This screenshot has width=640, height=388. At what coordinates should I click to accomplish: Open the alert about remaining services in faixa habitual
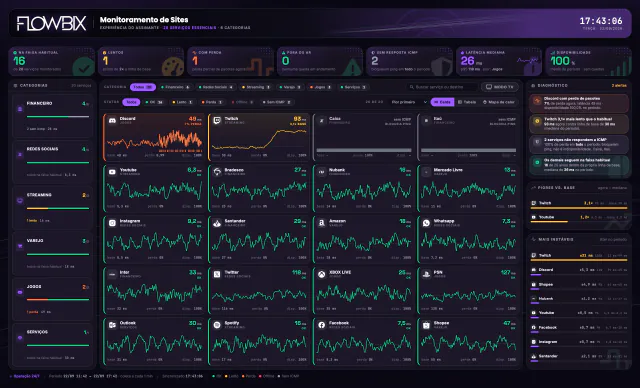coord(579,165)
